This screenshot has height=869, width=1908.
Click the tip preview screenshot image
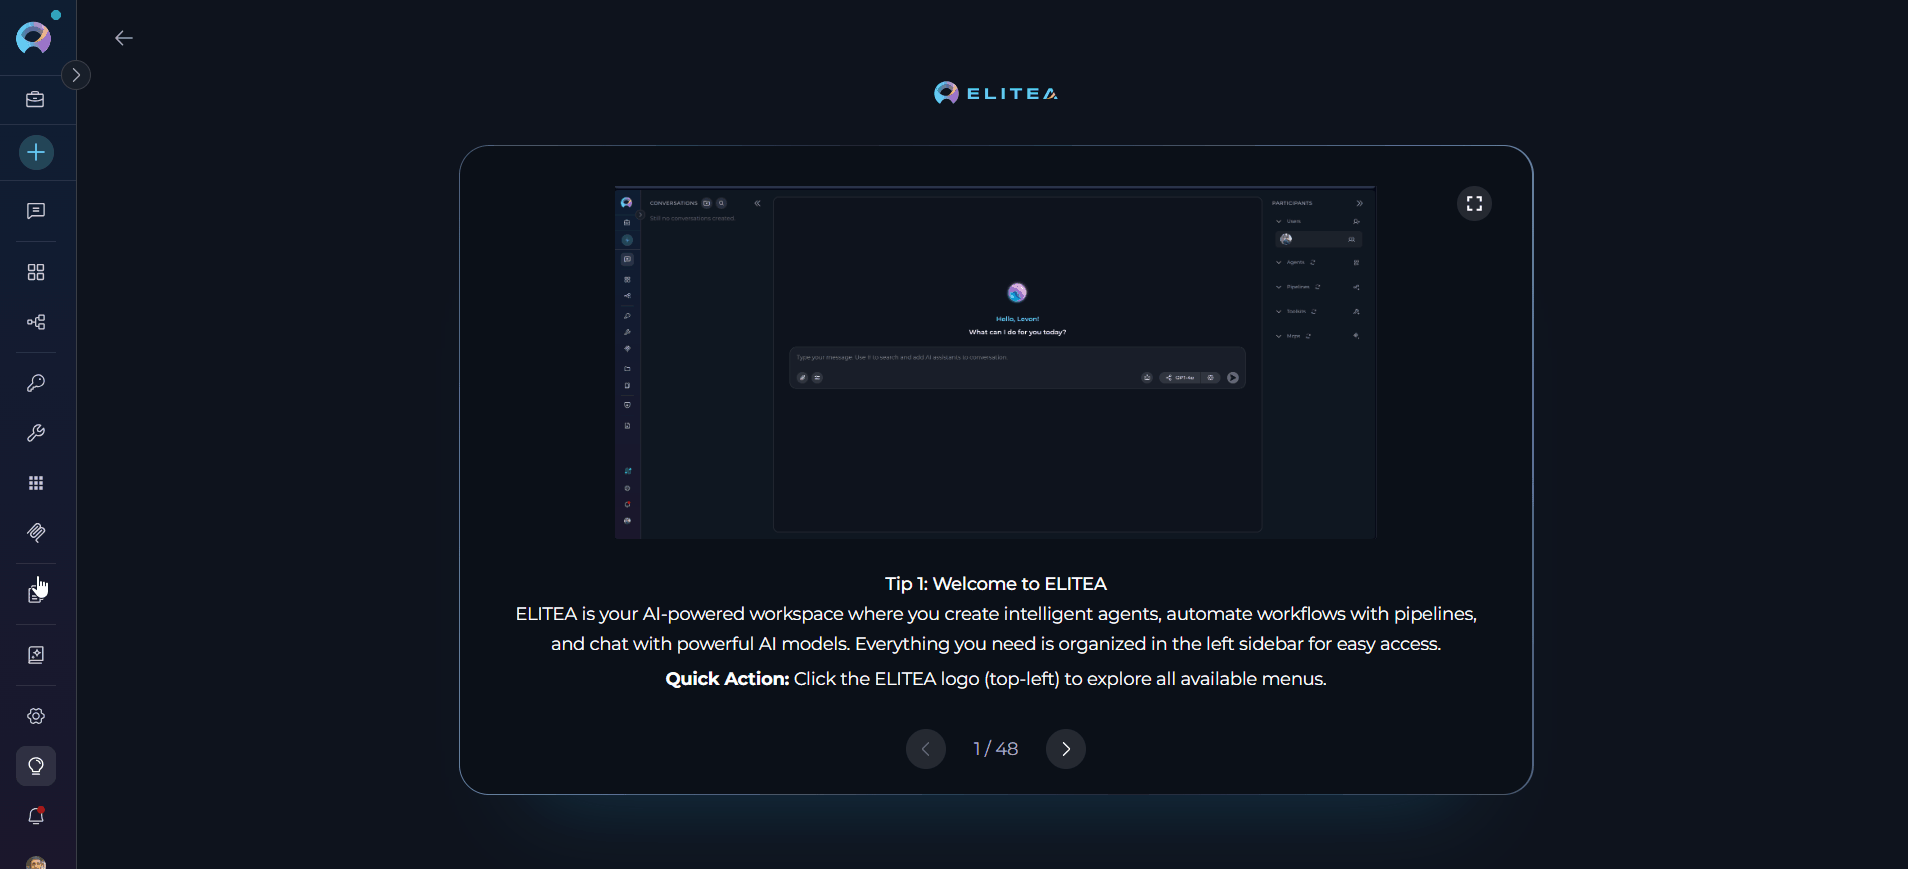(x=995, y=362)
